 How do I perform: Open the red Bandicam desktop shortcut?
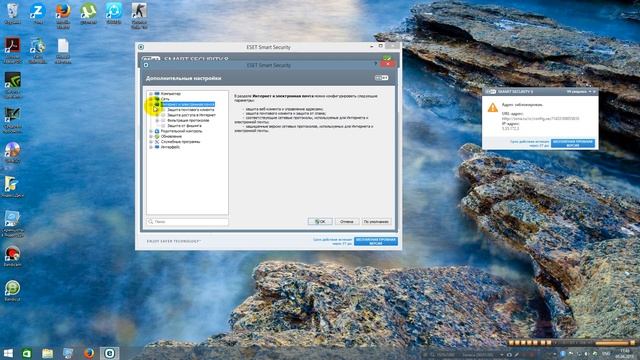(x=12, y=256)
